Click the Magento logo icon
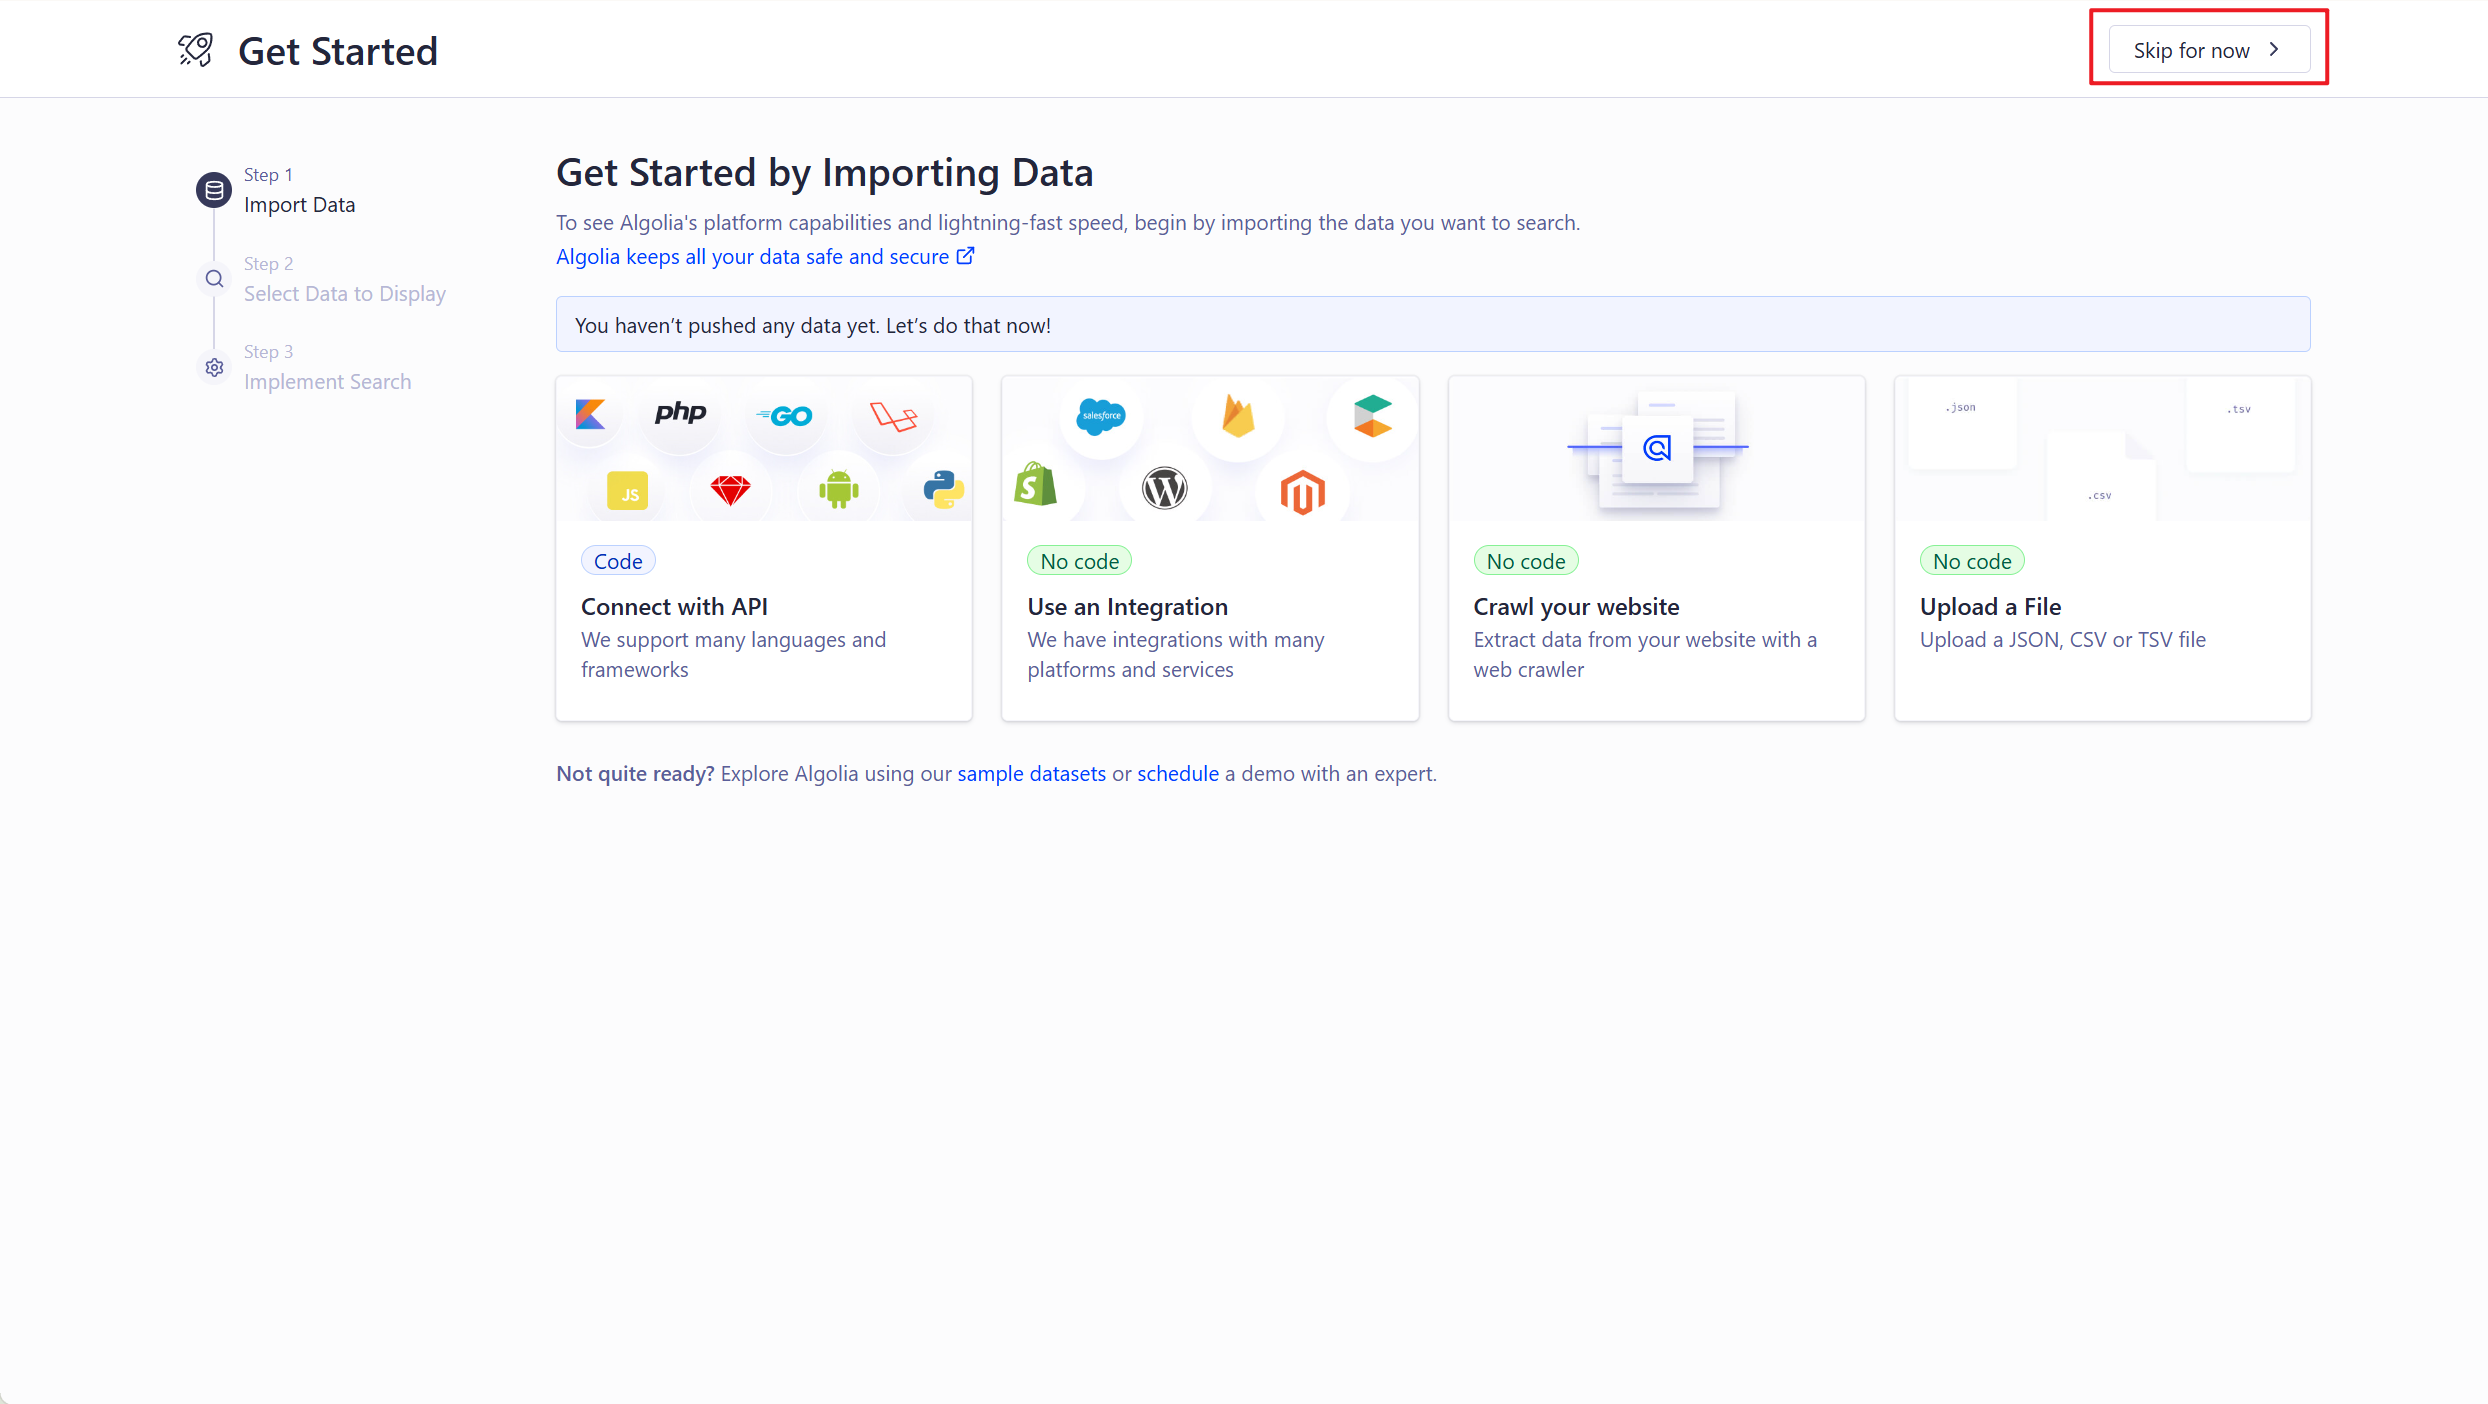The width and height of the screenshot is (2488, 1404). (x=1302, y=492)
